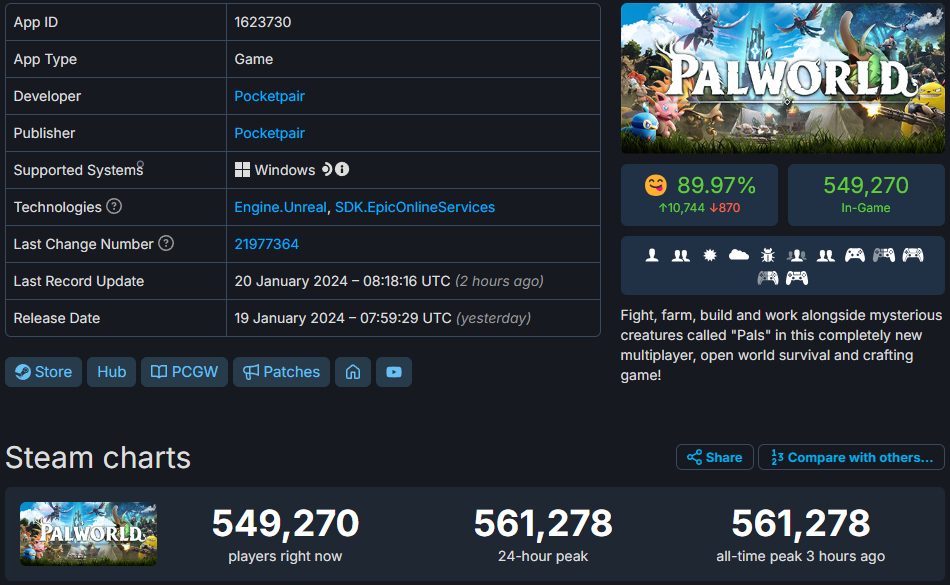Screen dimensions: 950x585
Task: Click the last controller icon in top row
Action: pyautogui.click(x=913, y=256)
